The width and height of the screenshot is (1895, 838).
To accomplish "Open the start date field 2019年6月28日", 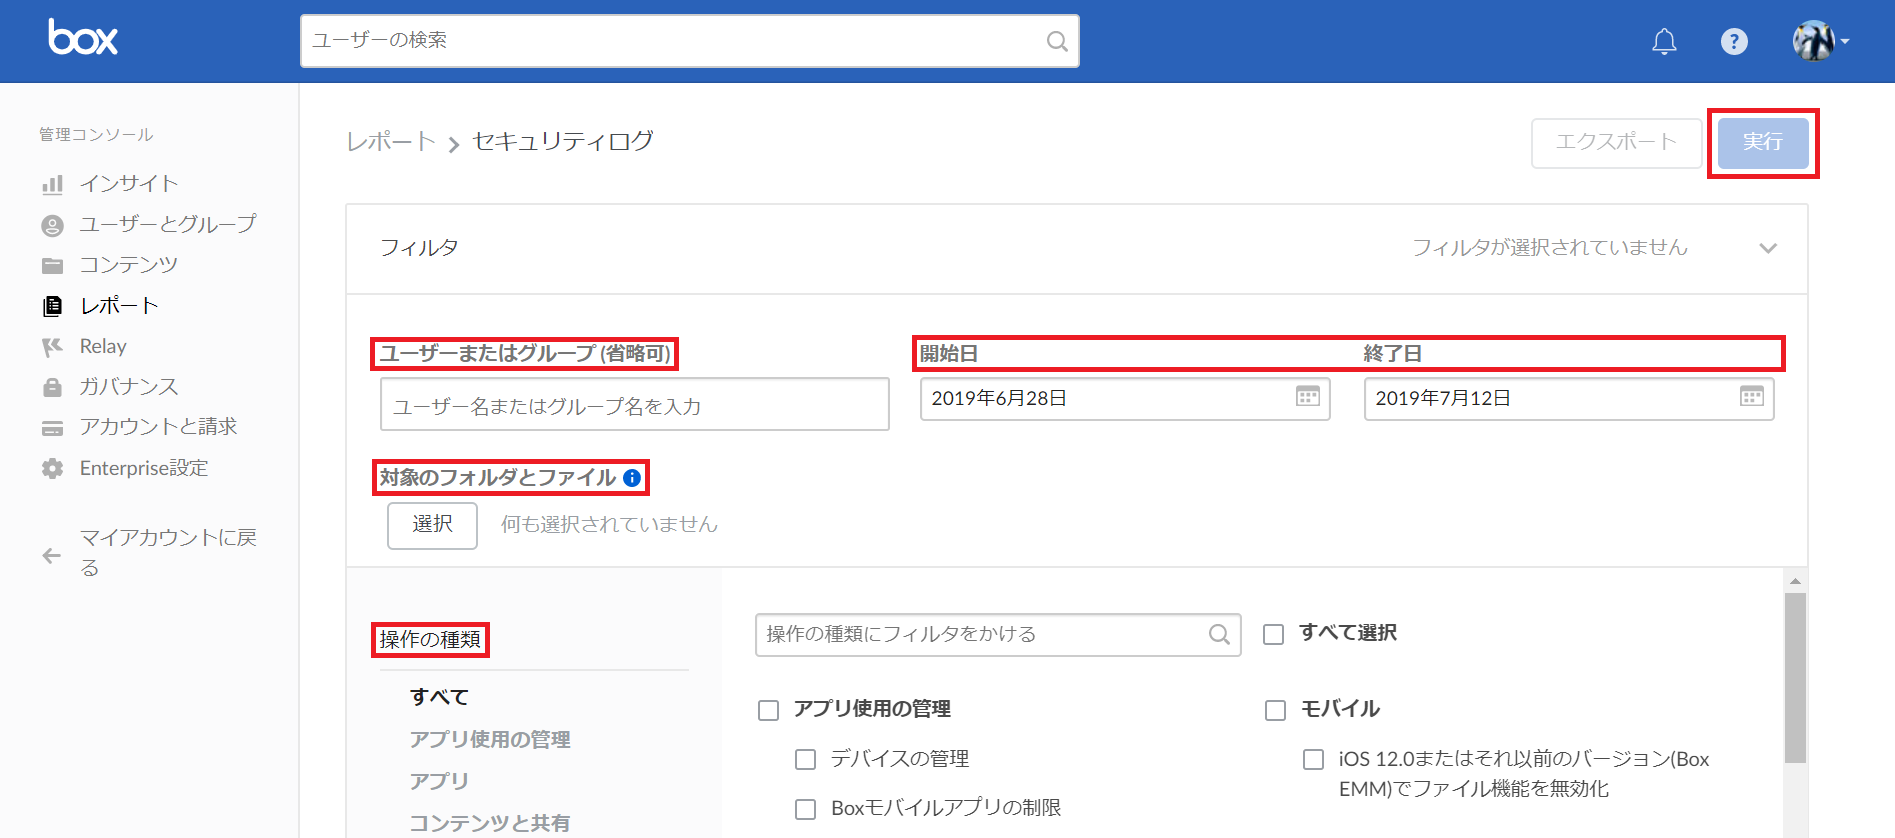I will (x=1125, y=398).
